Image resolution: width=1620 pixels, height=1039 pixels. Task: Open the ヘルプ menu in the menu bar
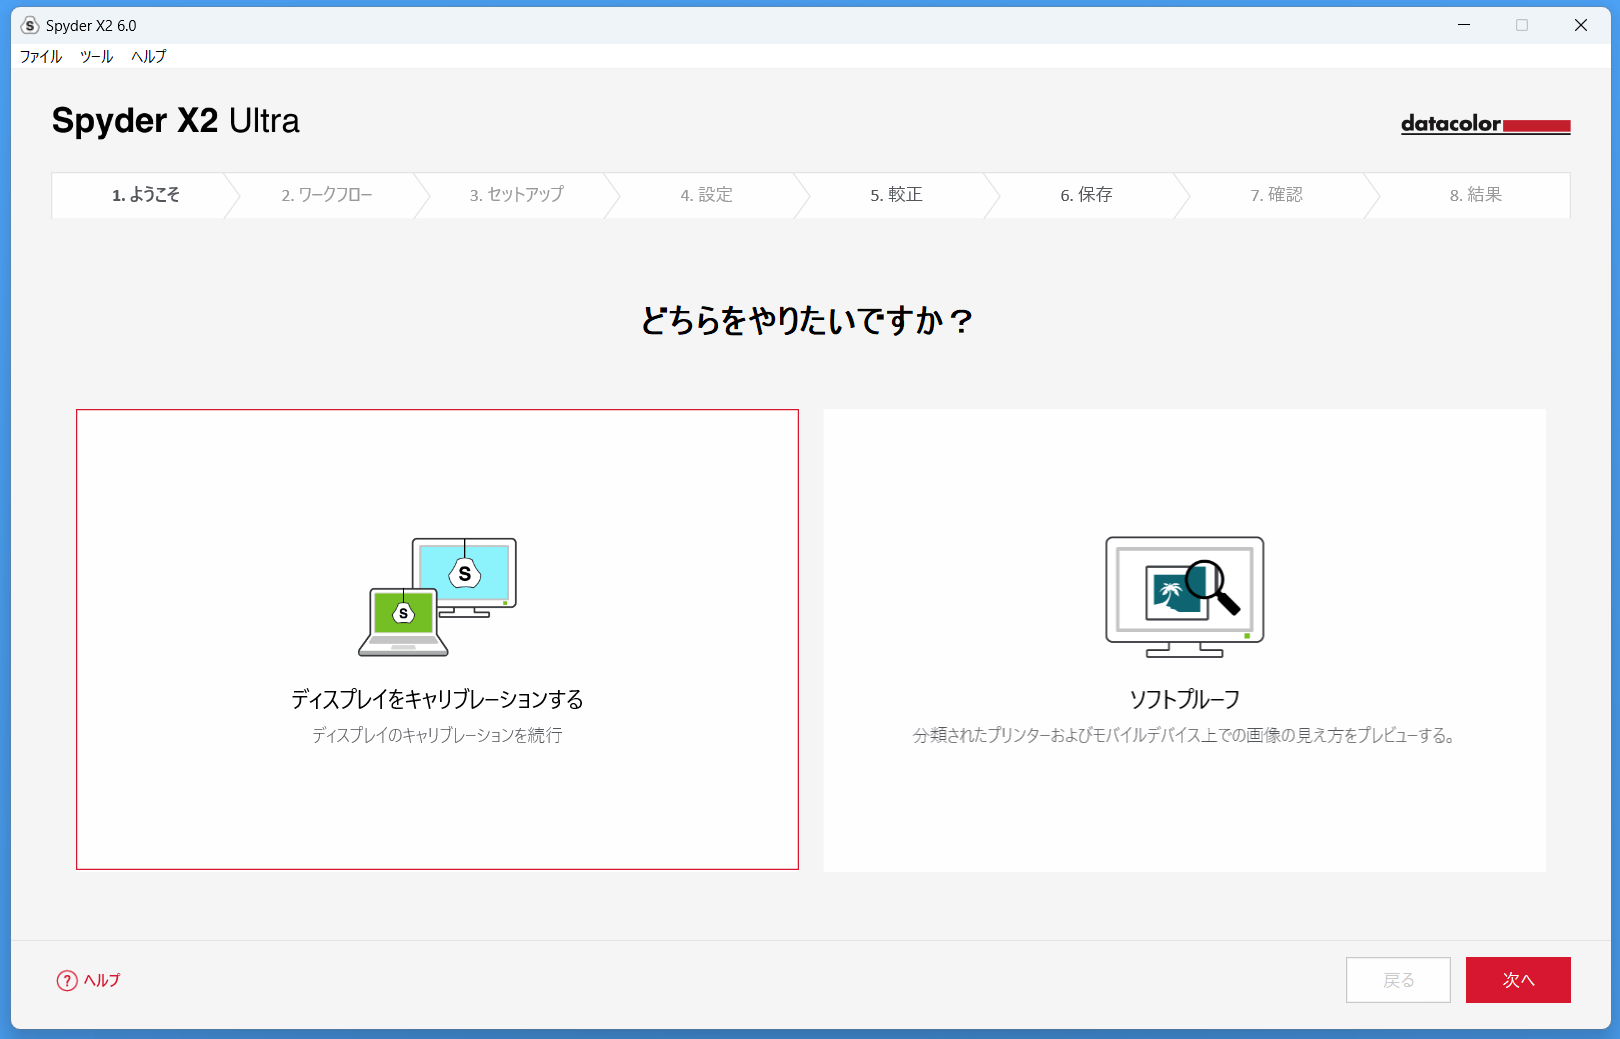149,57
